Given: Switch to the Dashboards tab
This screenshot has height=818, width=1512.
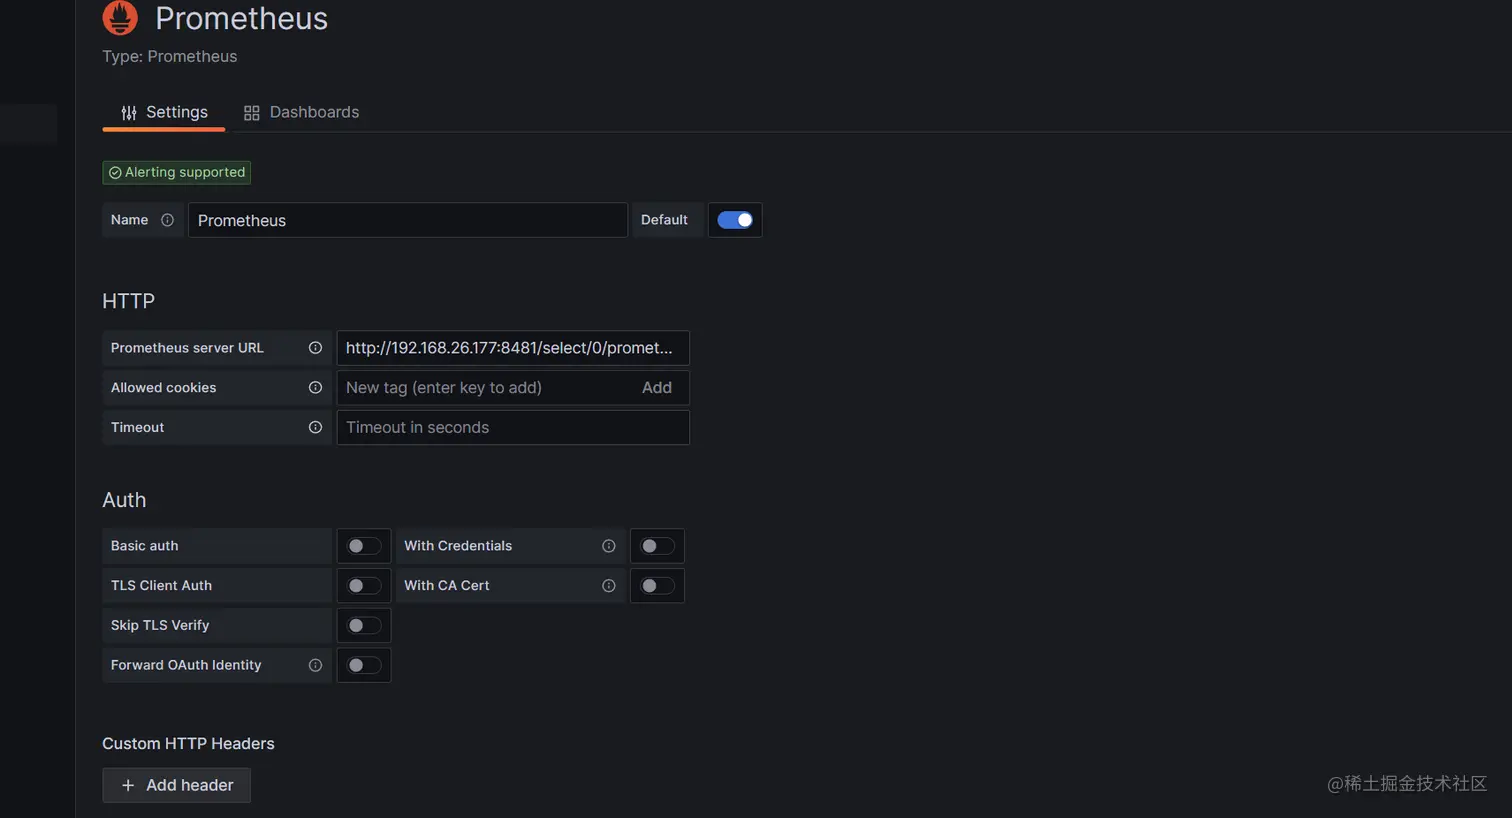Looking at the screenshot, I should pos(301,112).
